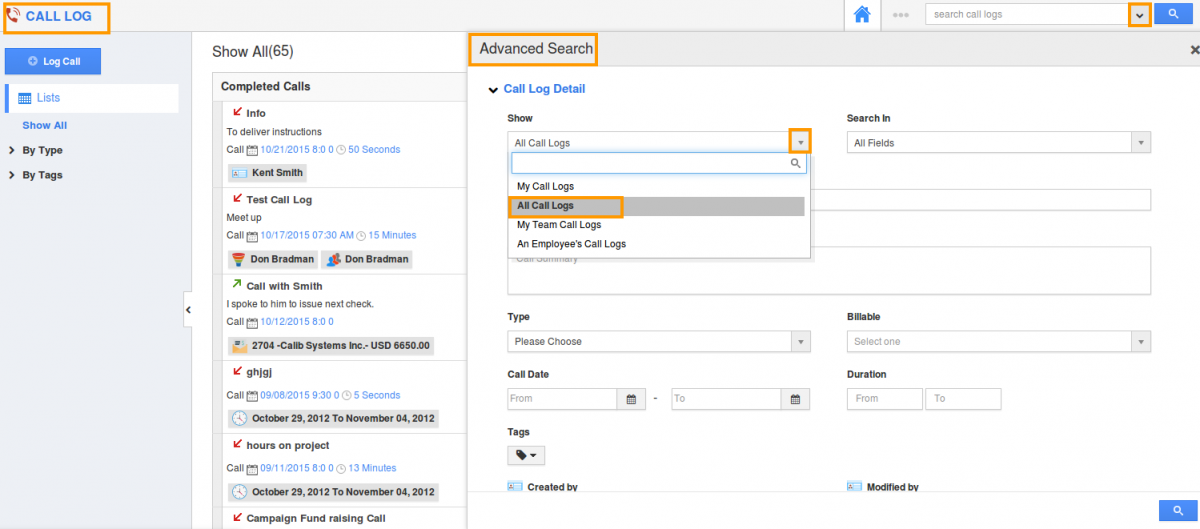Screen dimensions: 1200x529
Task: Expand the By Type tree item
Action: [x=42, y=151]
